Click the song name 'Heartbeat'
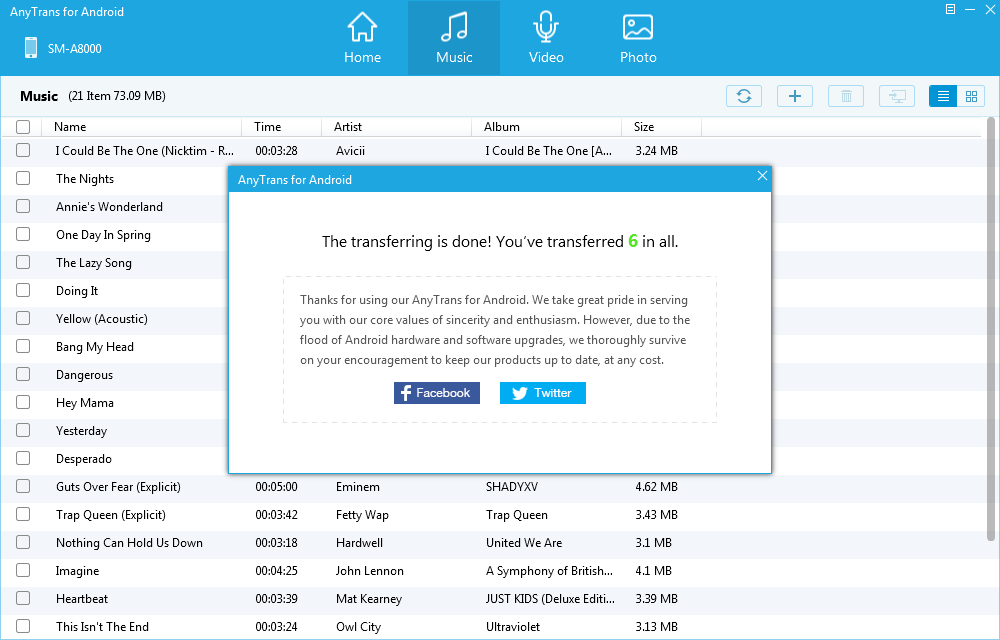Screen dimensions: 1000x640 point(82,599)
